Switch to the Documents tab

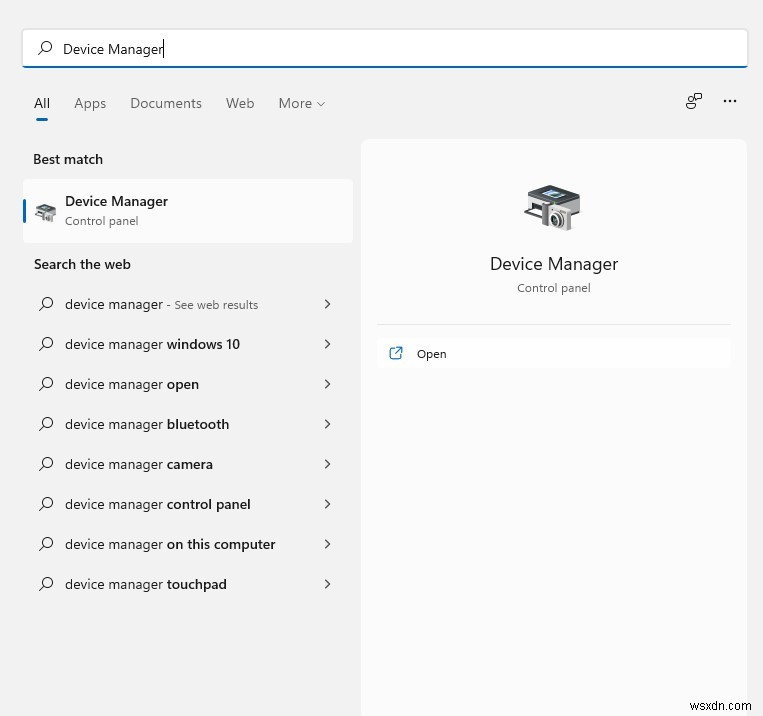pos(166,103)
